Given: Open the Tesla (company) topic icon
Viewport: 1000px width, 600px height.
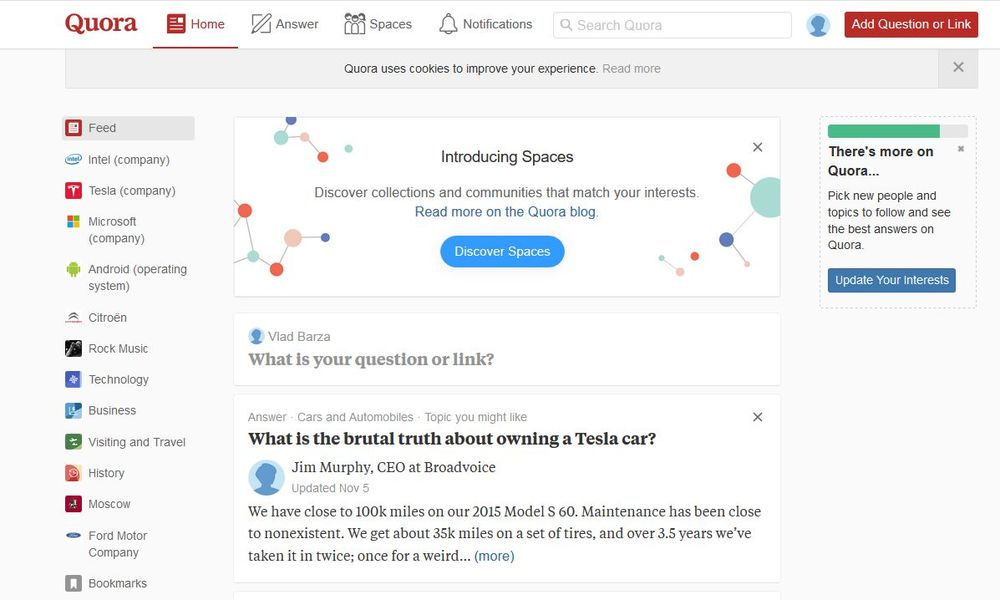Looking at the screenshot, I should [x=73, y=191].
